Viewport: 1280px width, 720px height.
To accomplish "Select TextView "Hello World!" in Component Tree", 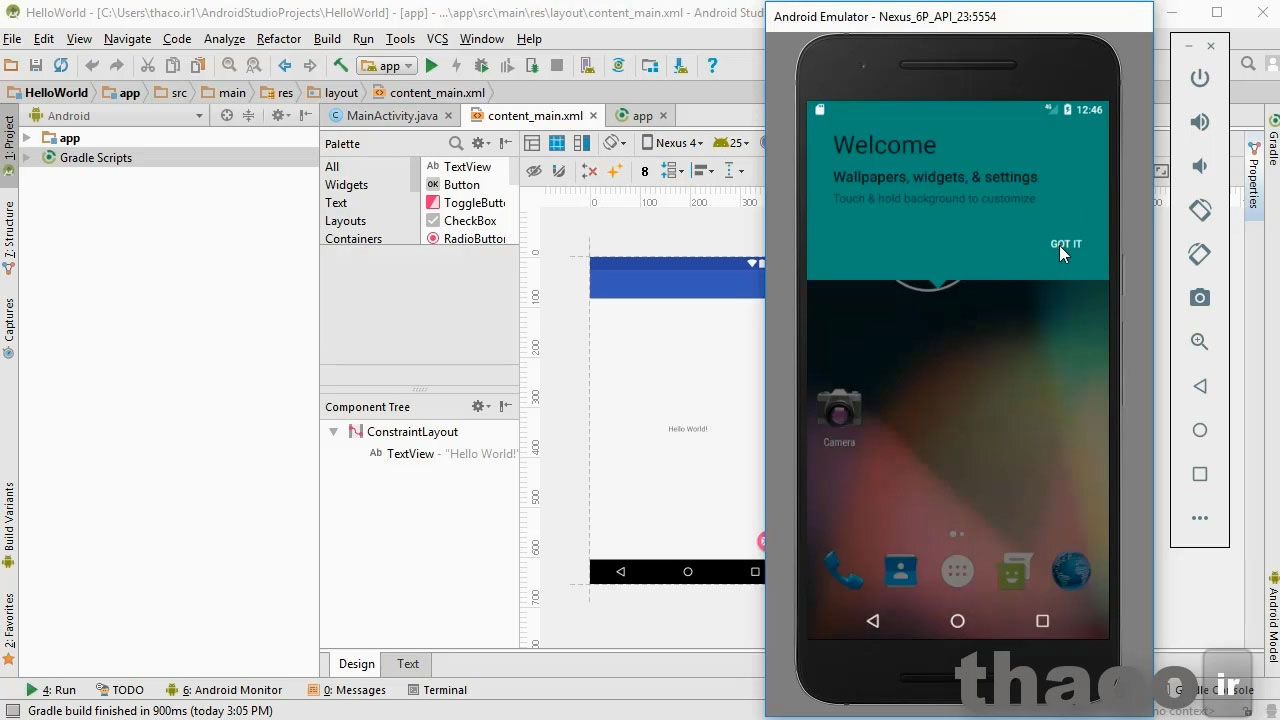I will click(443, 454).
